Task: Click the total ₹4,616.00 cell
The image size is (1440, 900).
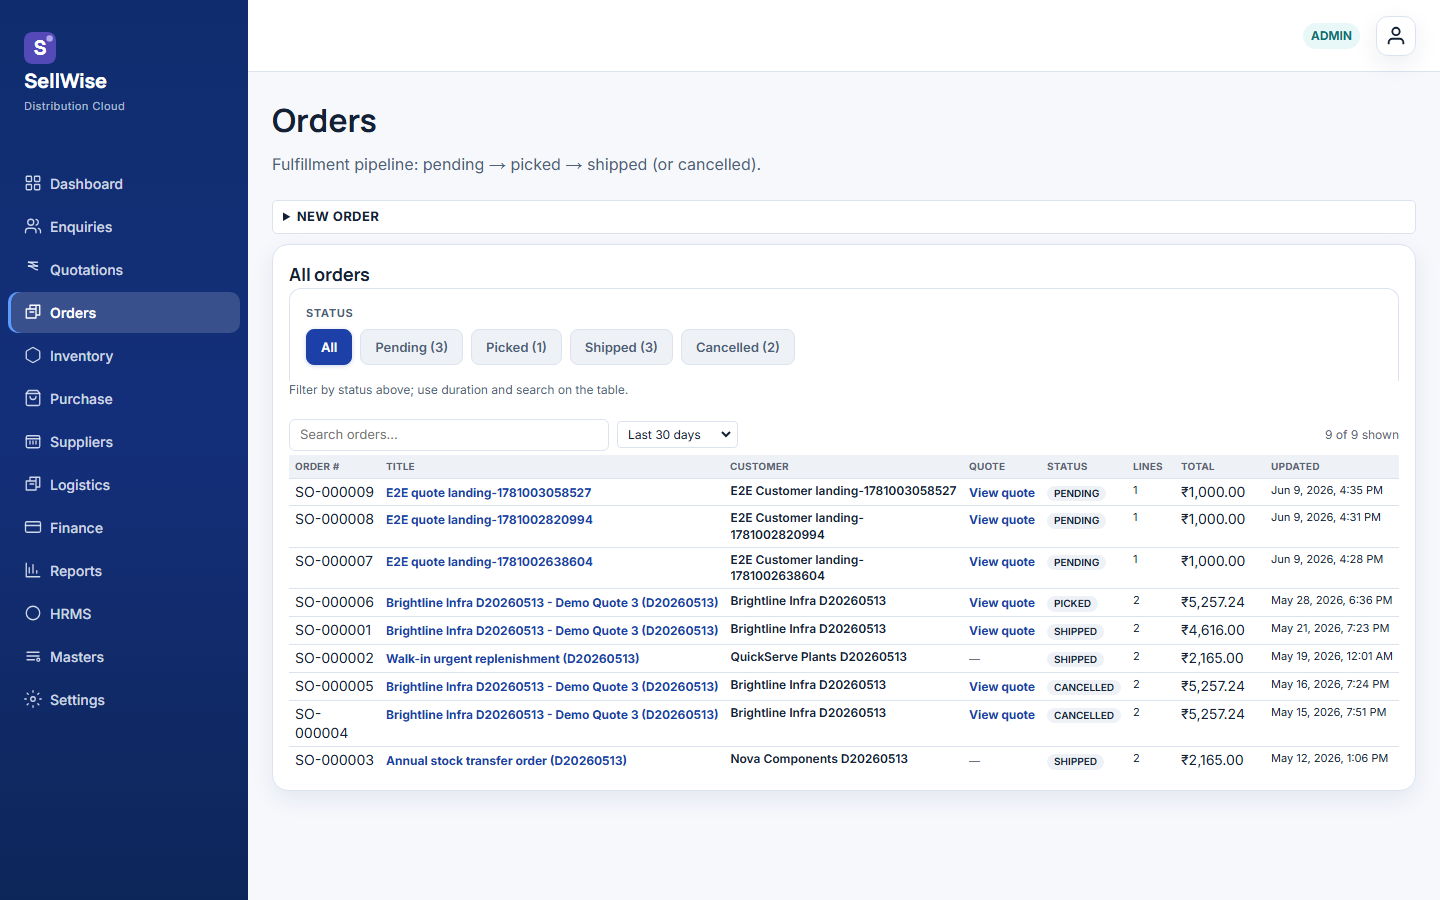Action: 1213,630
